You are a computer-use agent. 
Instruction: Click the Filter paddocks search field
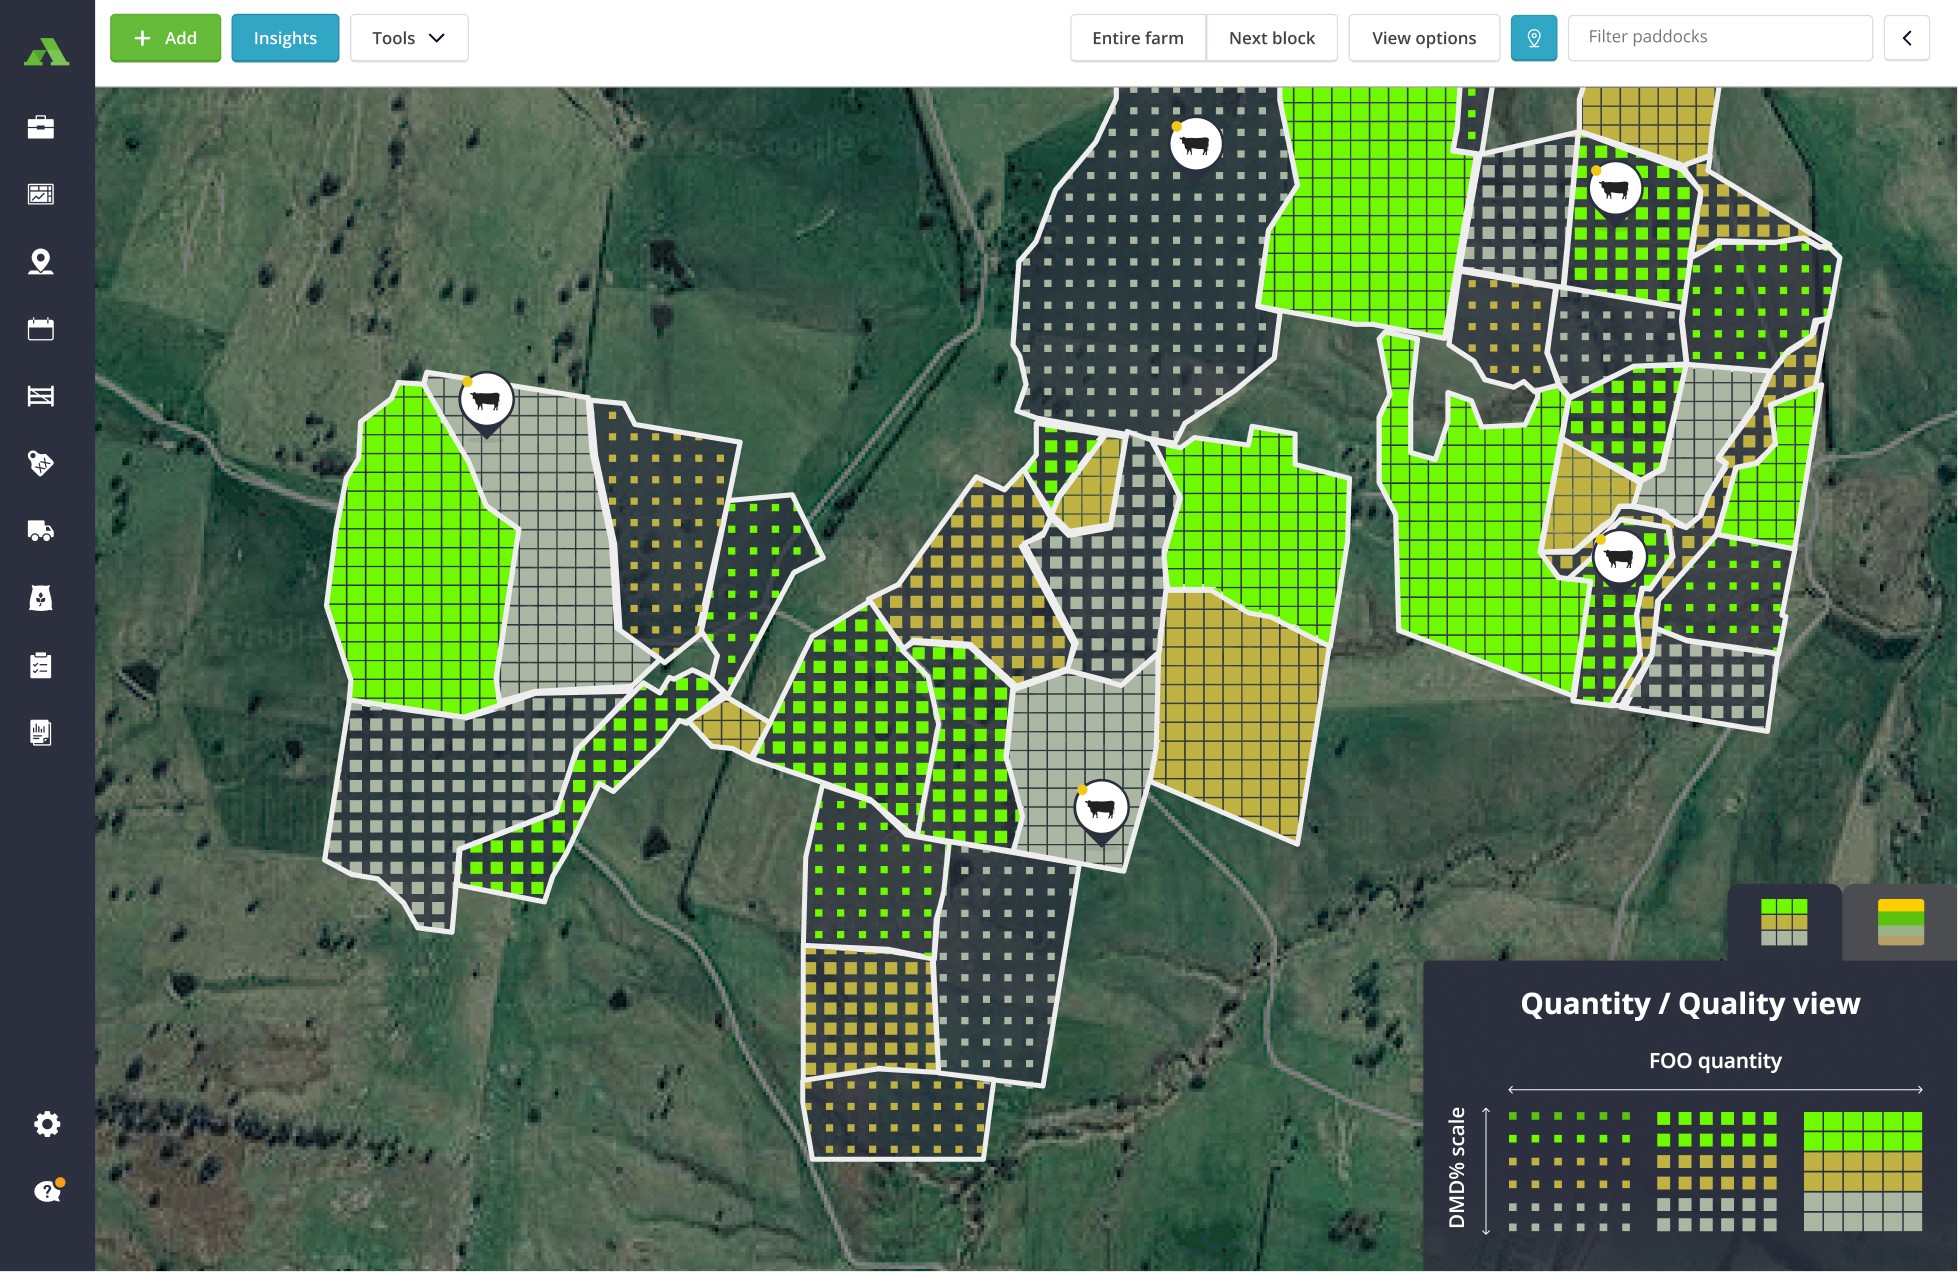(1719, 37)
